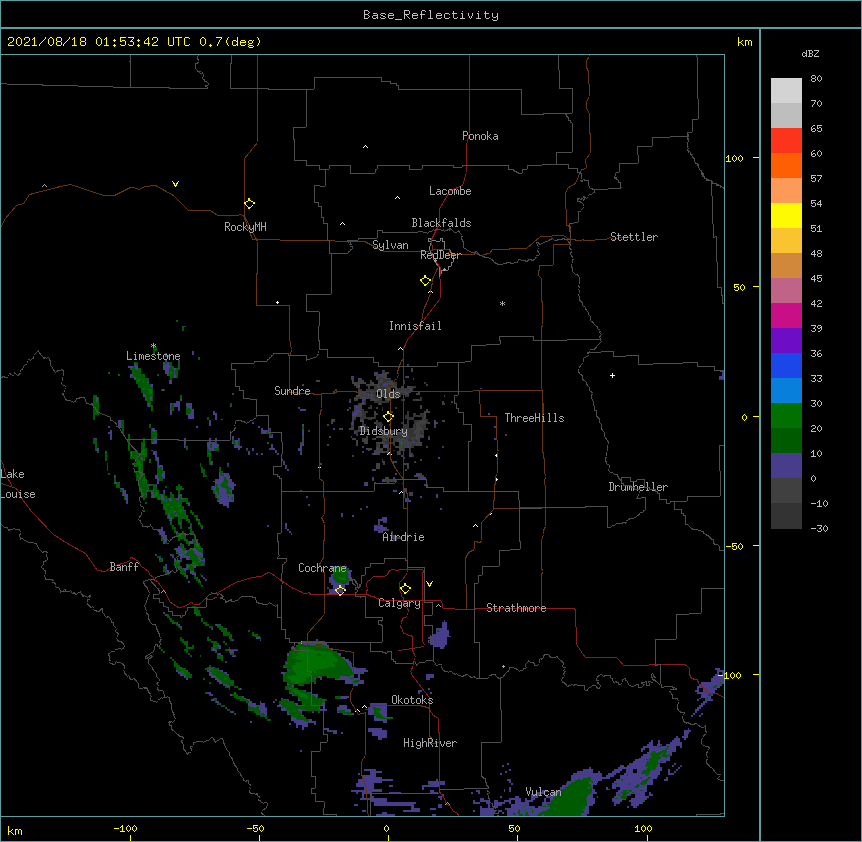Click the mauve 42-45 dBZ legend swatch

click(786, 290)
